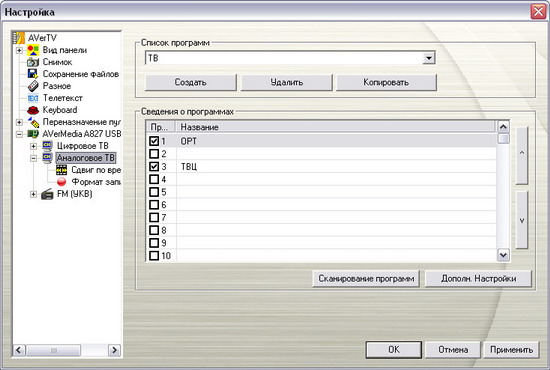Check the program 4 checkbox
The height and width of the screenshot is (370, 550).
point(154,179)
